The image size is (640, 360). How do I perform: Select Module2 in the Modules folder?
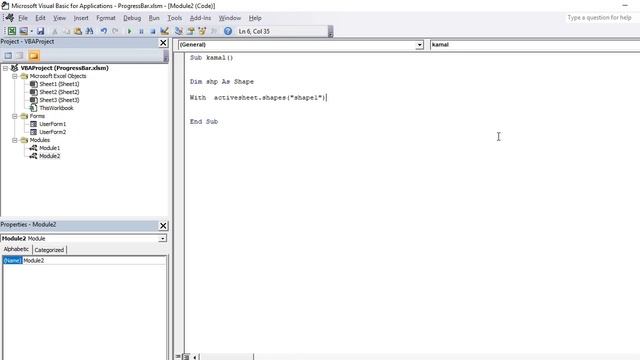[49, 156]
